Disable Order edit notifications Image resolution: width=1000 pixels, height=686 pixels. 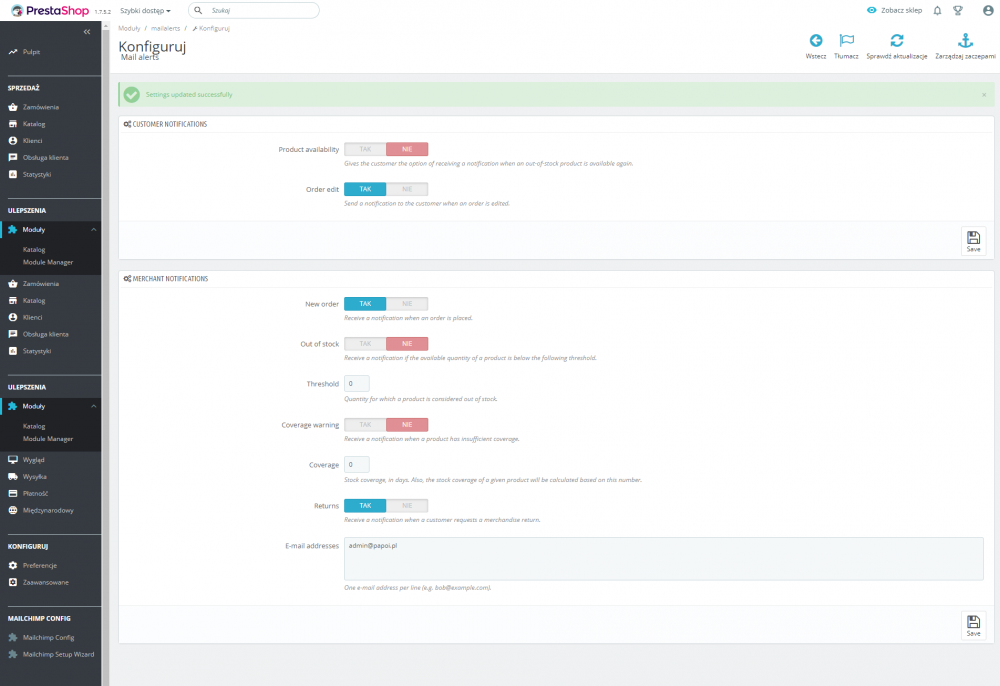[x=408, y=189]
